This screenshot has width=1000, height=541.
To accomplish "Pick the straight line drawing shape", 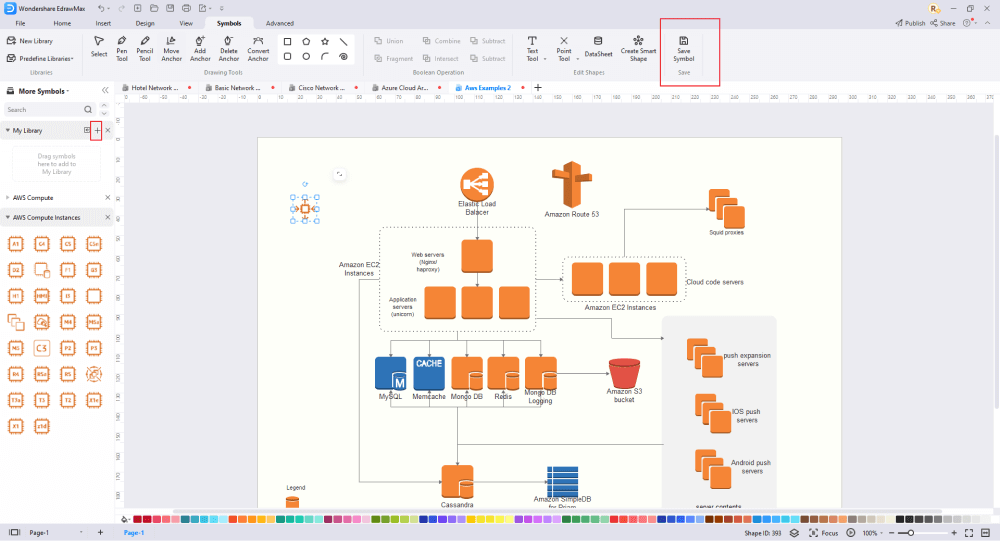I will 344,41.
